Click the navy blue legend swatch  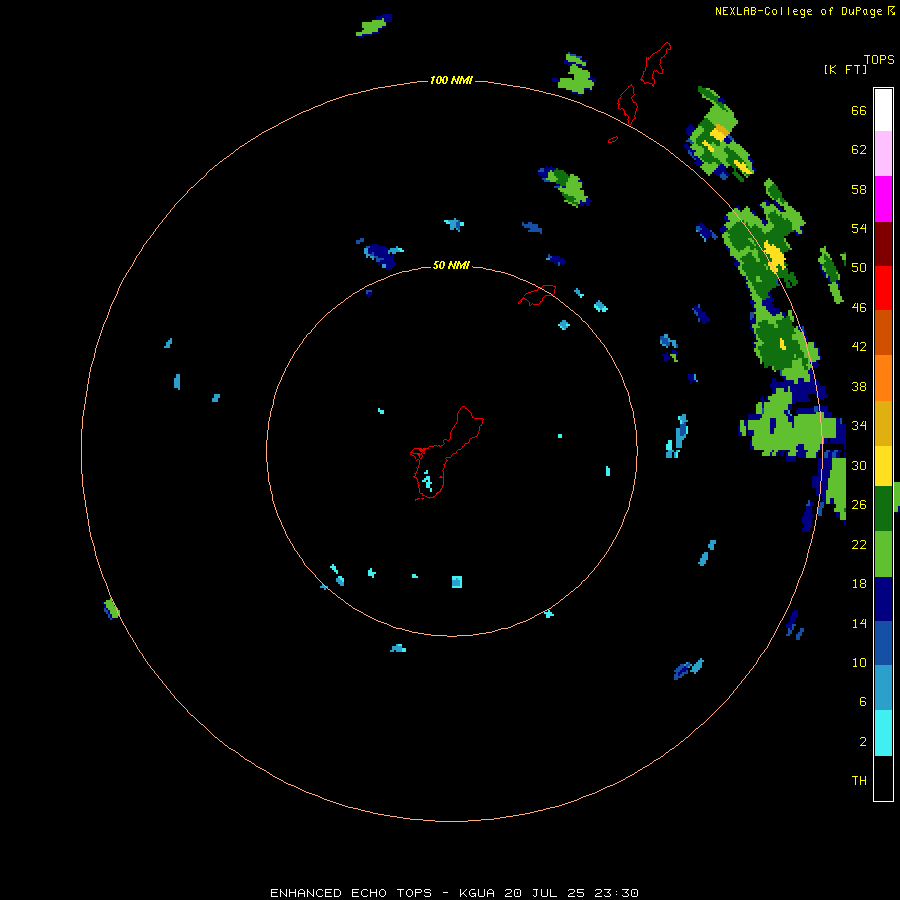pos(883,599)
